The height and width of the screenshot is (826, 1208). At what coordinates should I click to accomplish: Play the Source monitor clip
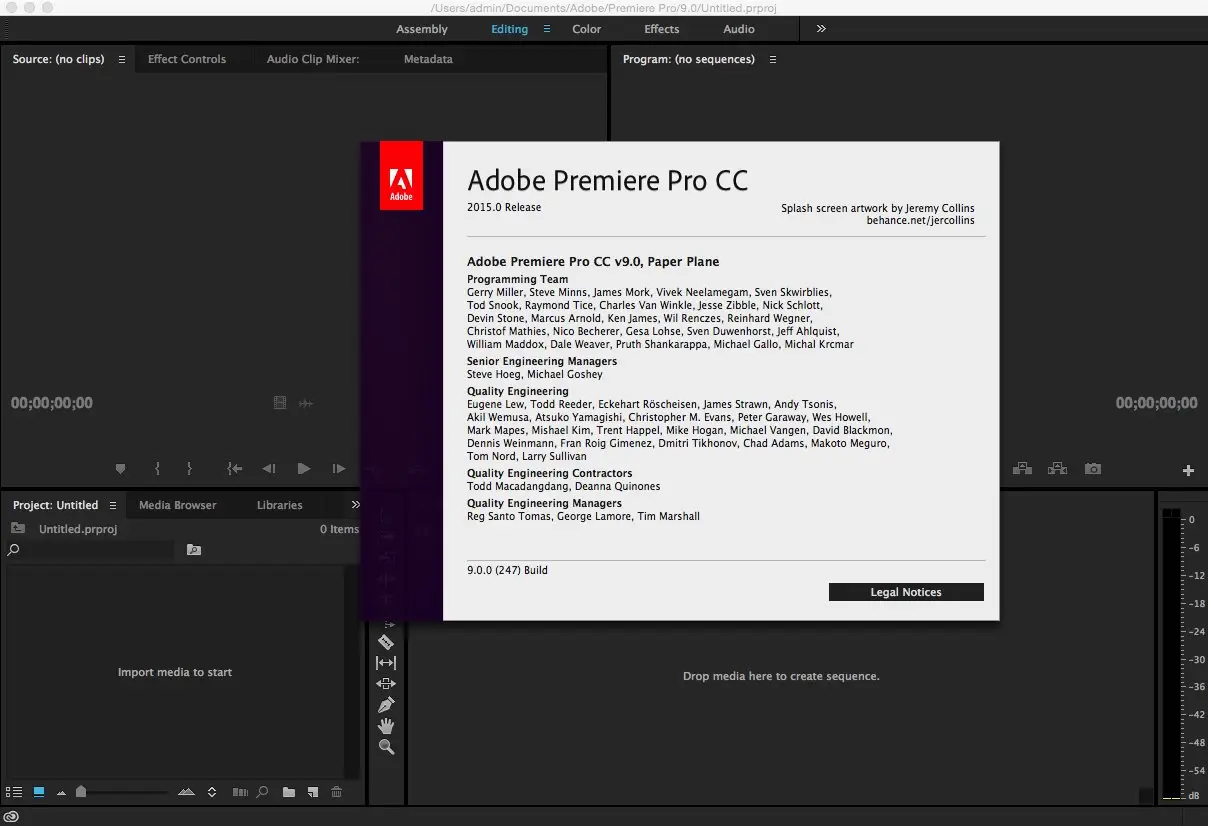point(304,468)
